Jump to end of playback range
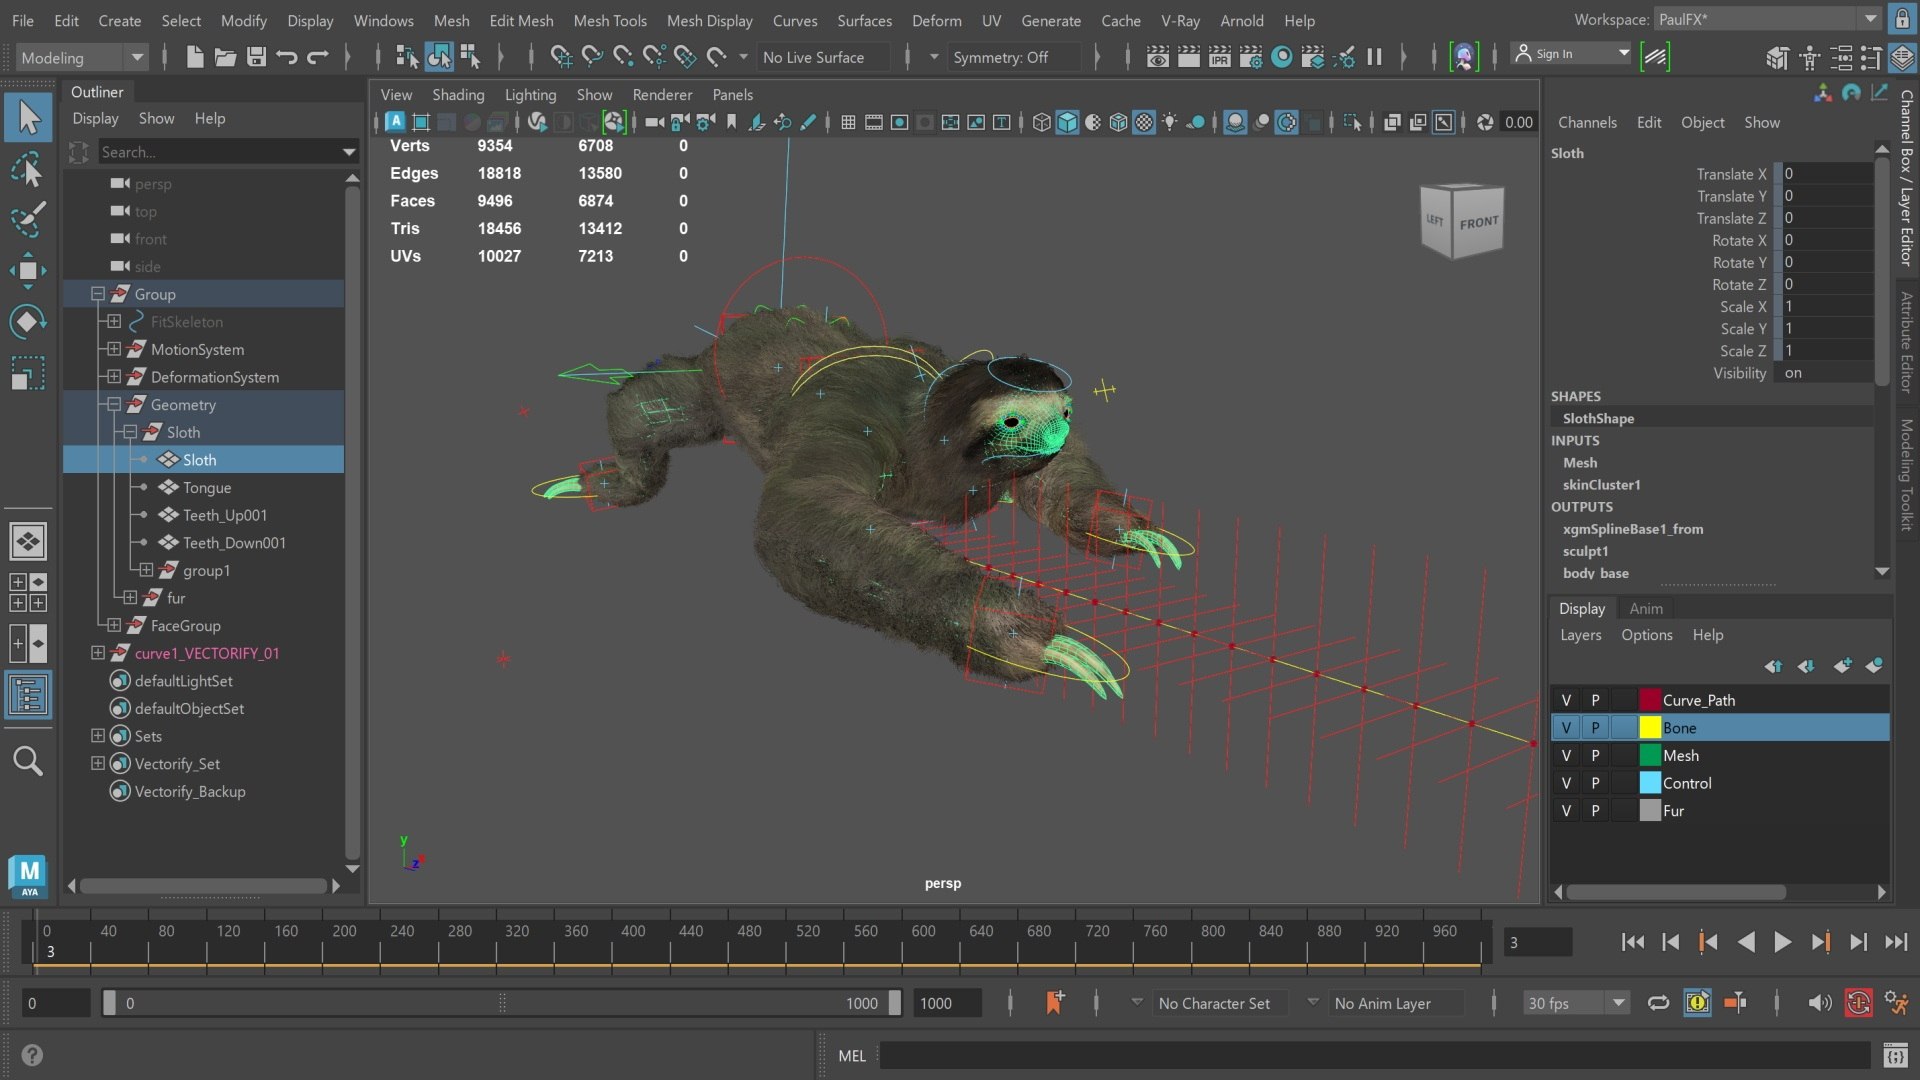The width and height of the screenshot is (1920, 1080). coord(1896,942)
